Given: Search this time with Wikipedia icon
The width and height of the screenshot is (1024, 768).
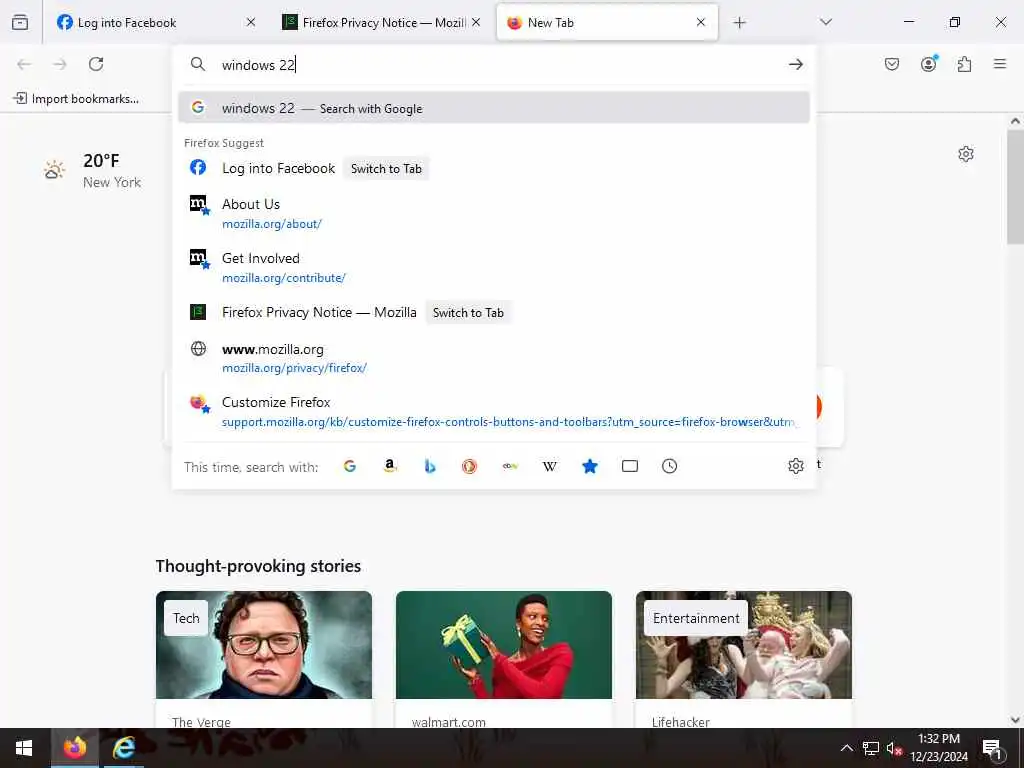Looking at the screenshot, I should (550, 466).
